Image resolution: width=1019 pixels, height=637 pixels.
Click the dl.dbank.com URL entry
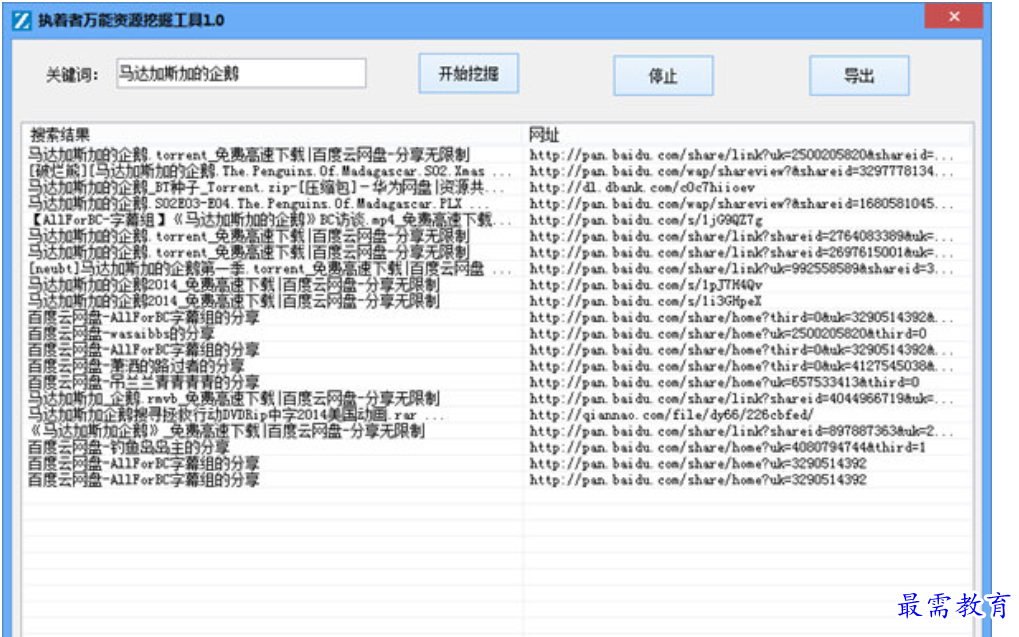tap(642, 187)
